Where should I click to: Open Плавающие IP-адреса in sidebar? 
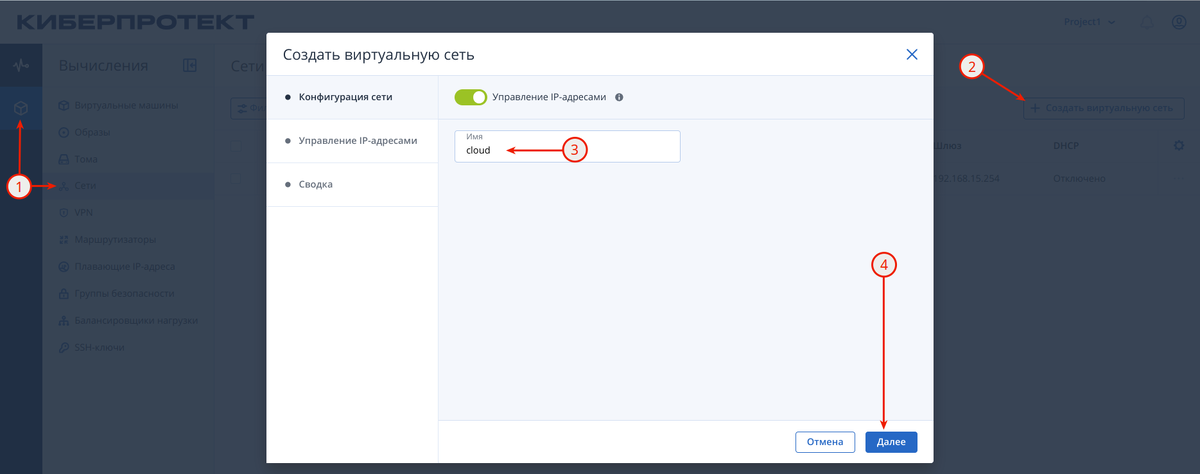click(127, 267)
